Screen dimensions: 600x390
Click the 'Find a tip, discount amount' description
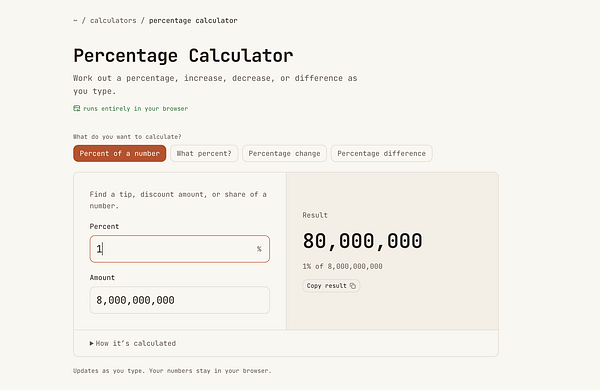178,200
